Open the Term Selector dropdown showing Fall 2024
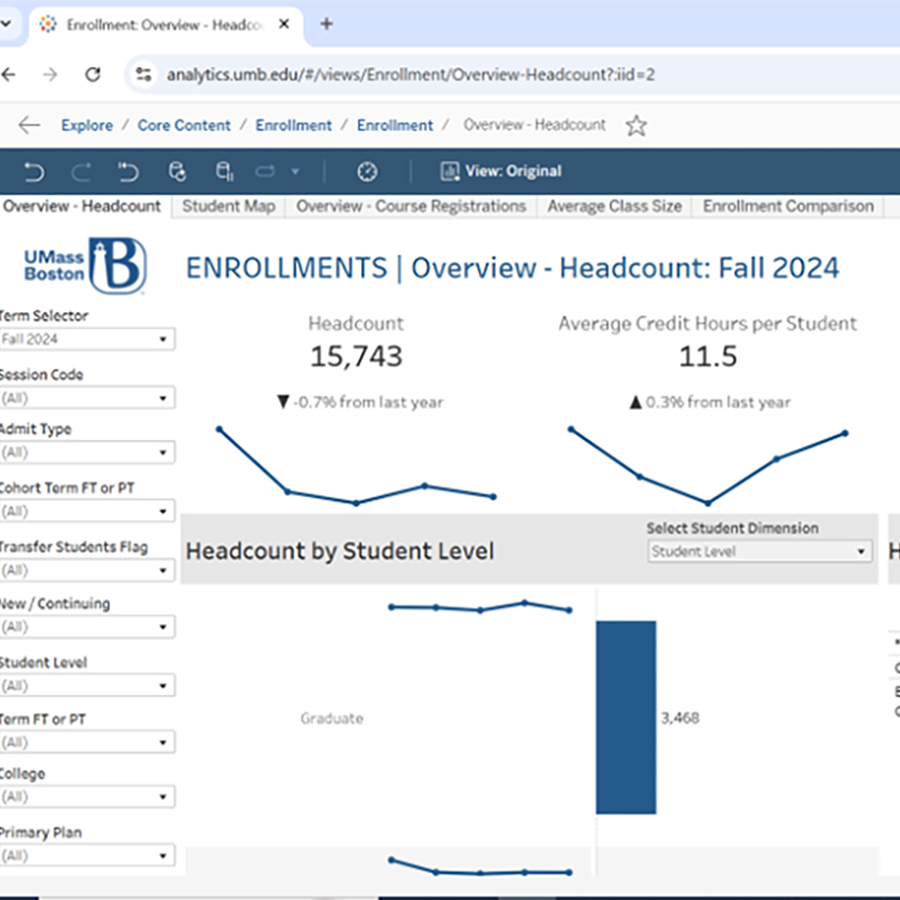 click(x=88, y=339)
